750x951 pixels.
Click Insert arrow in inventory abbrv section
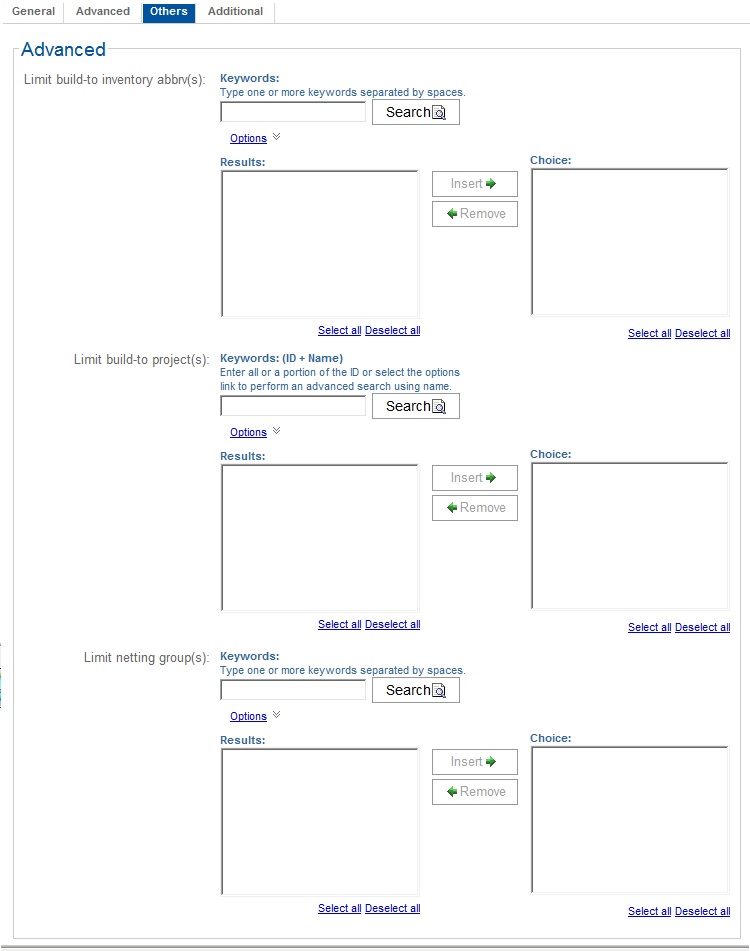tap(474, 184)
